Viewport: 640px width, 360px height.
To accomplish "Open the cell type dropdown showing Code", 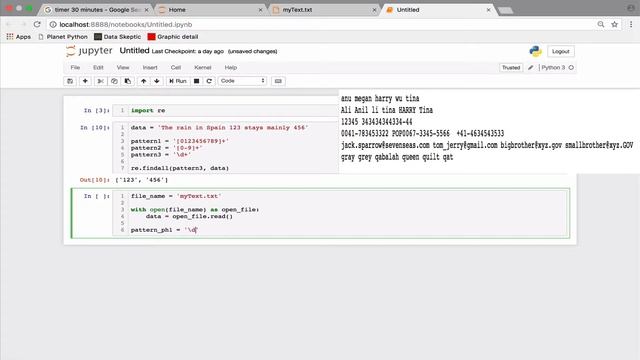I will point(242,81).
